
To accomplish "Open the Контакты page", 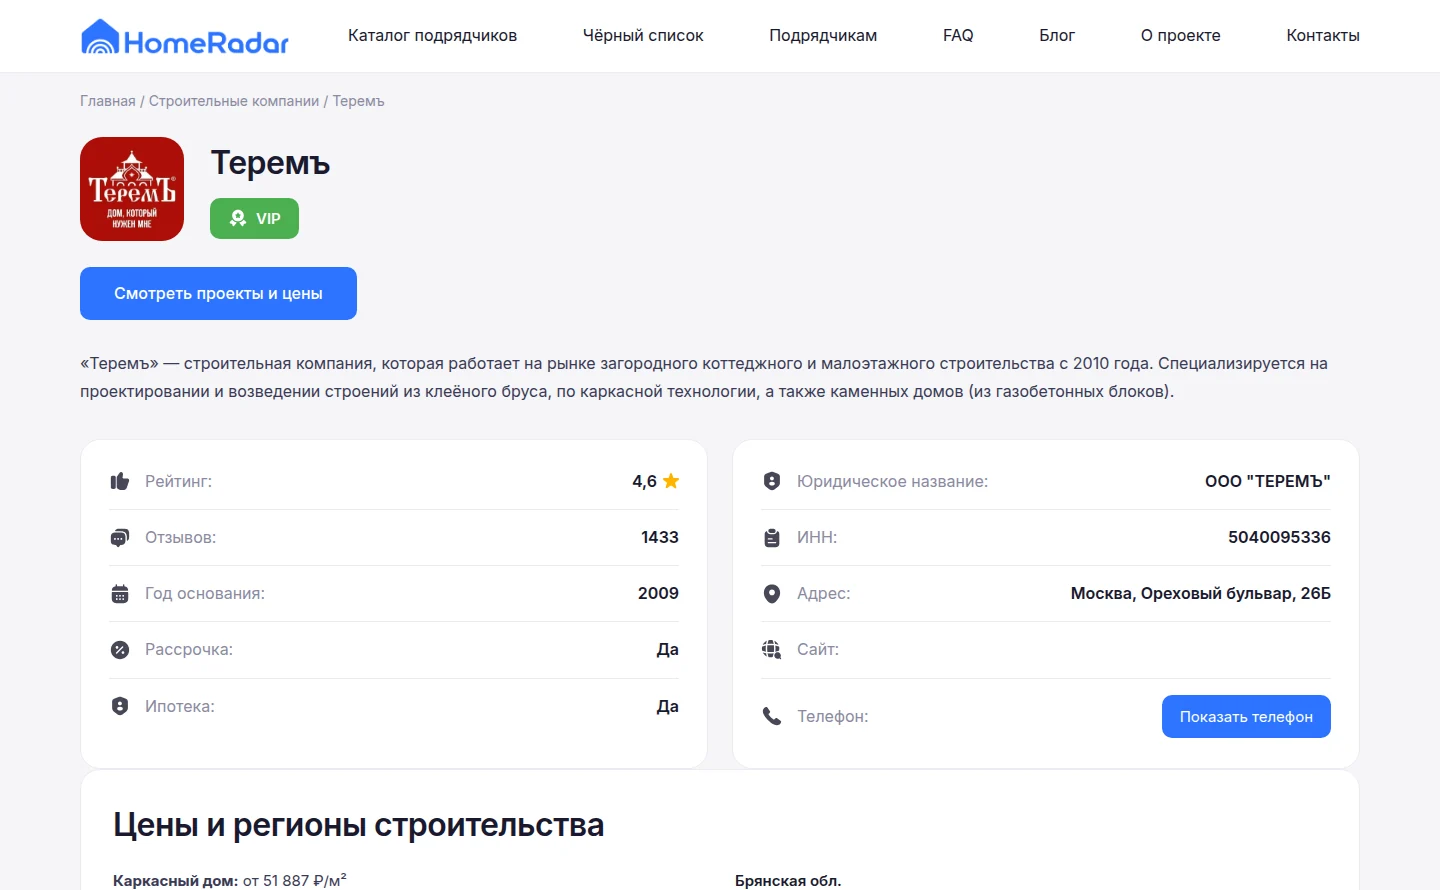I will click(x=1323, y=36).
